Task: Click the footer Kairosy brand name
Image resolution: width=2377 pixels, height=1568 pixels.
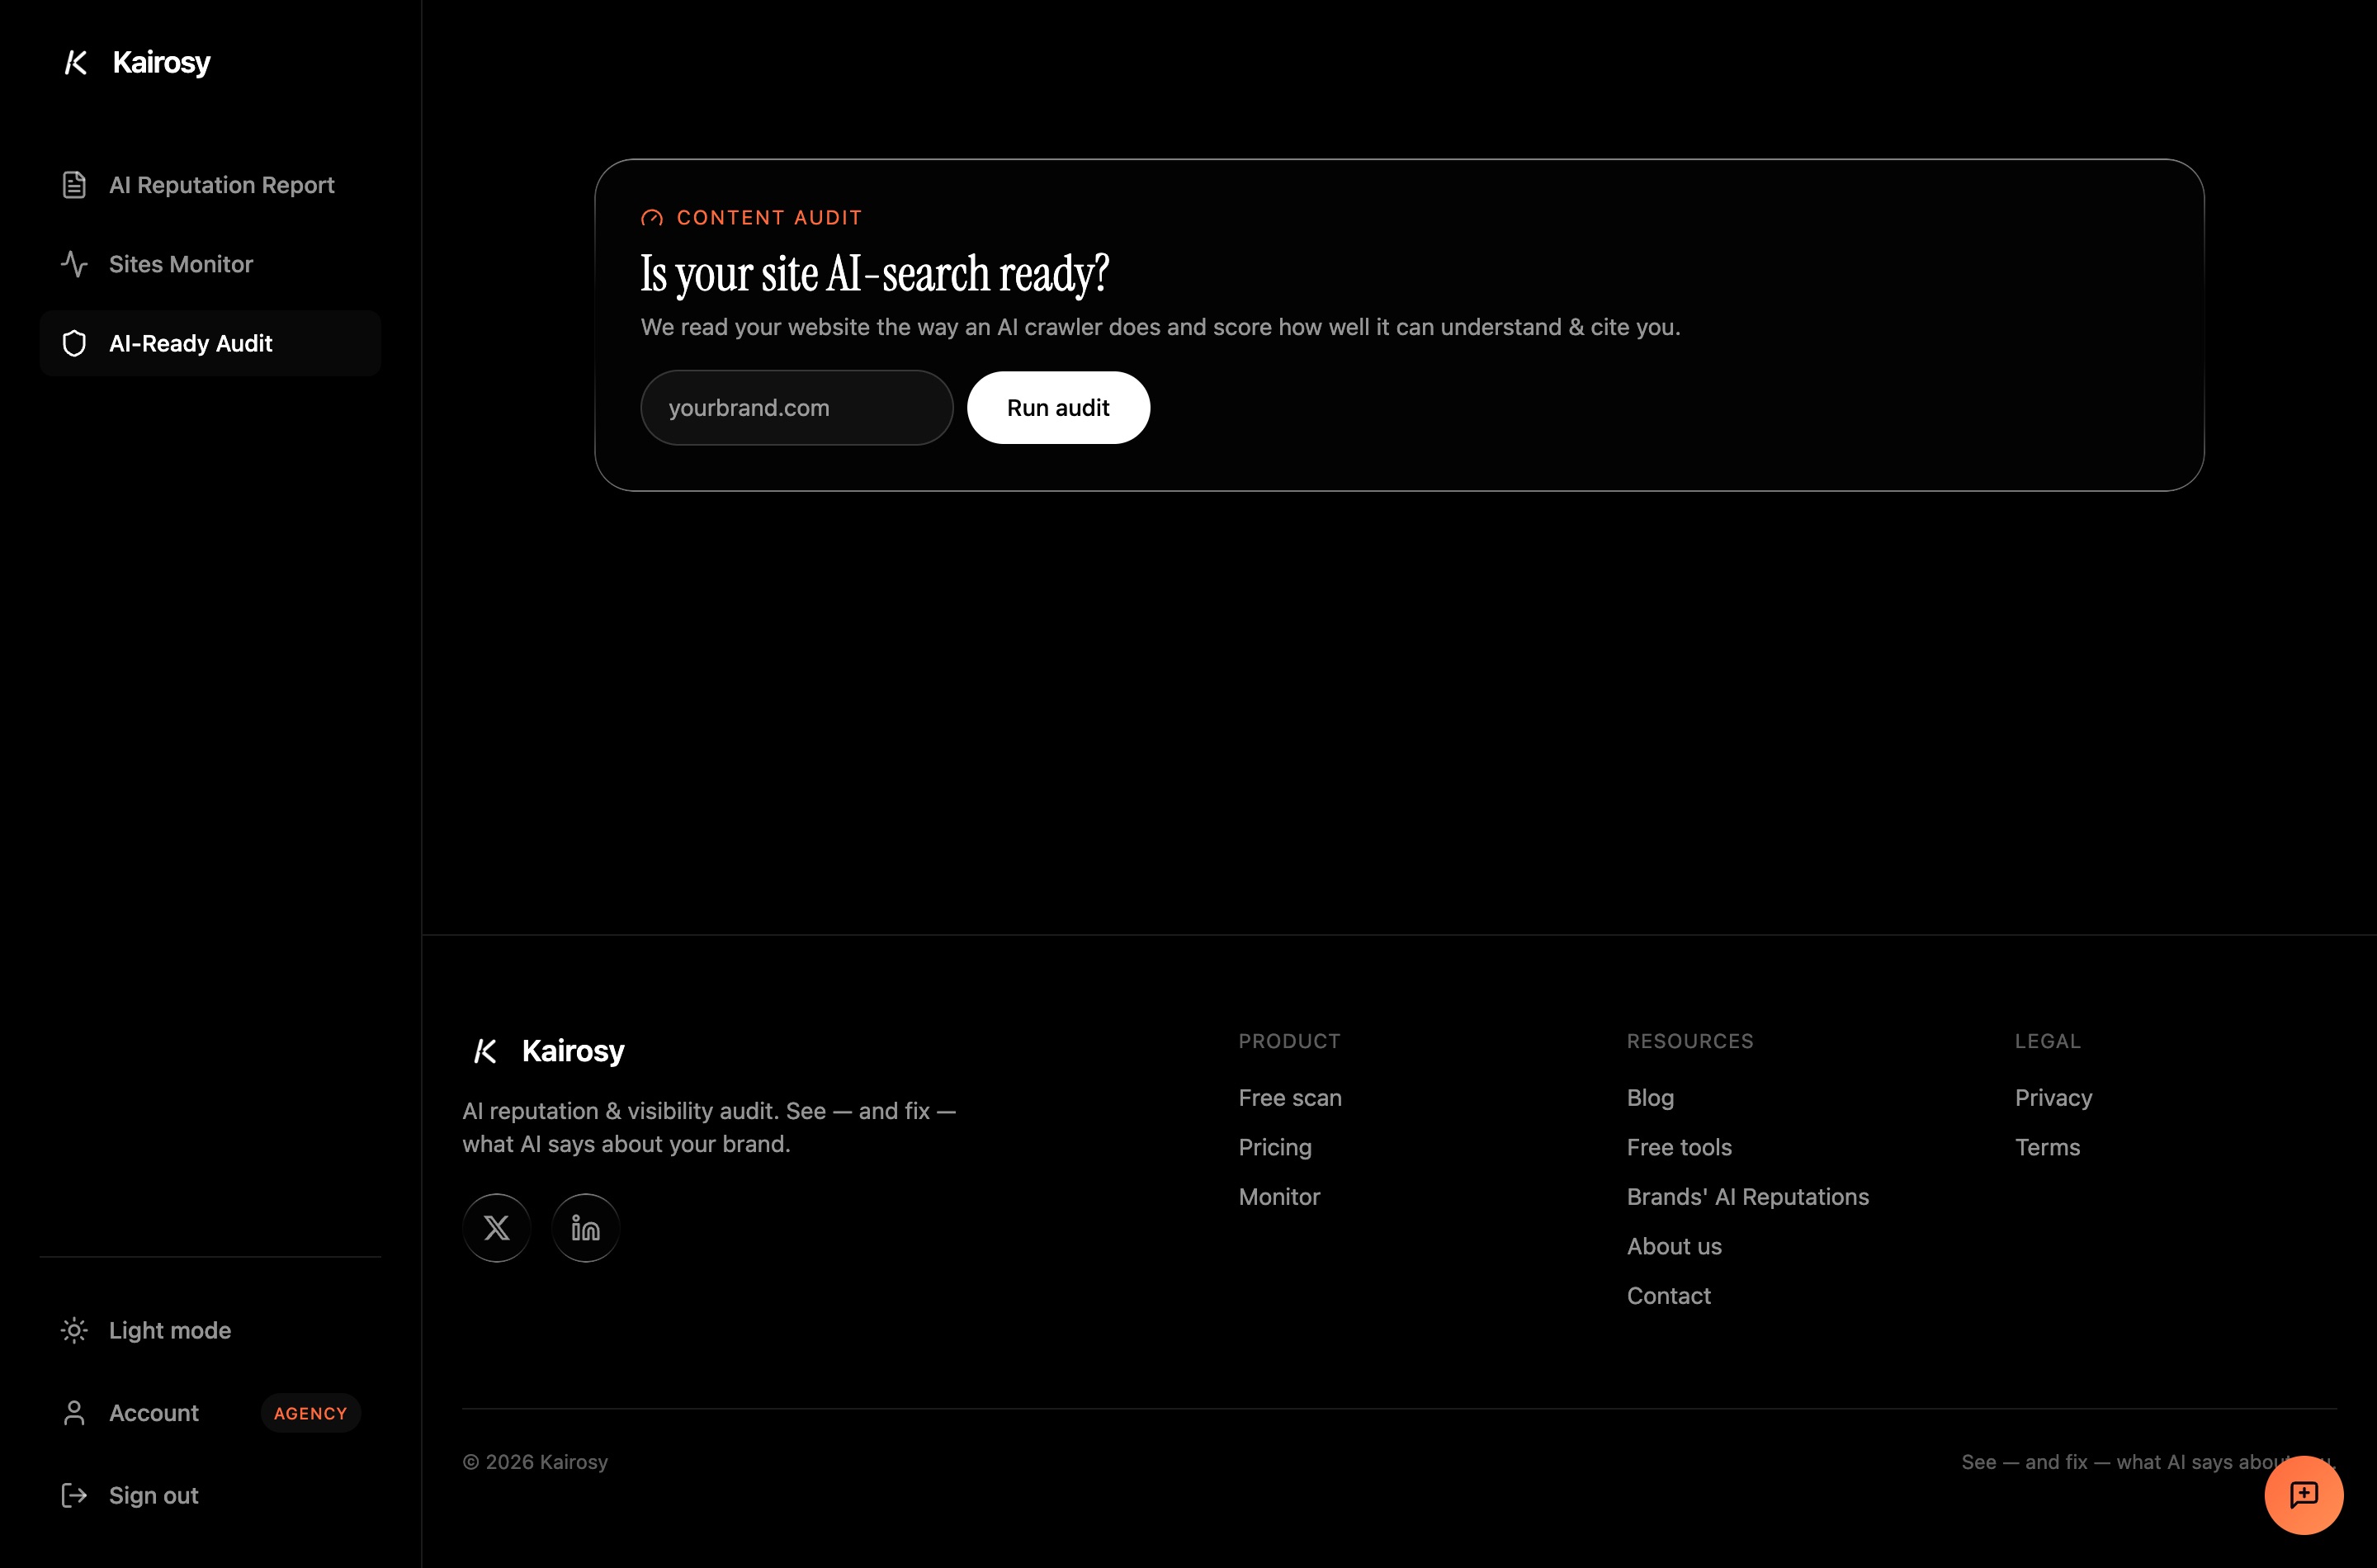Action: coord(573,1051)
